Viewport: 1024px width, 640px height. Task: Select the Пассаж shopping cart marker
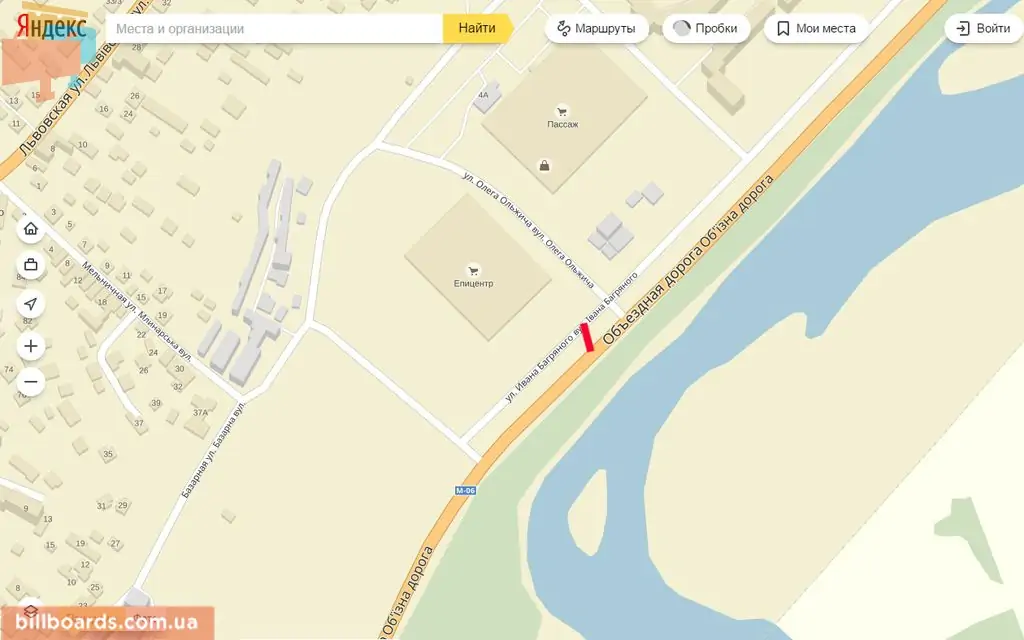click(562, 112)
